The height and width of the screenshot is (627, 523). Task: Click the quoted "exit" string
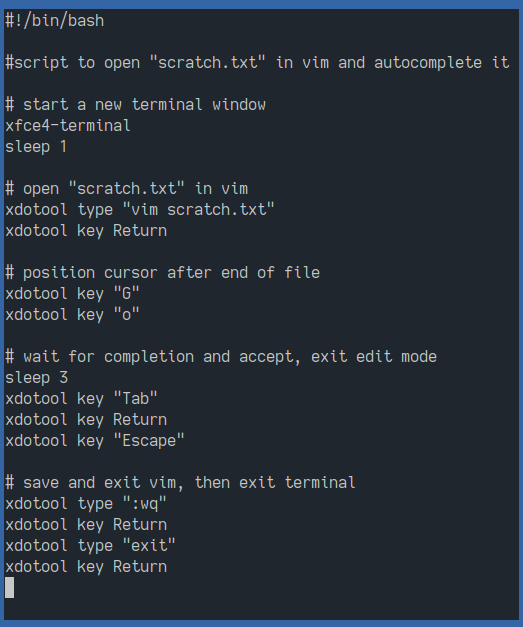pos(149,545)
